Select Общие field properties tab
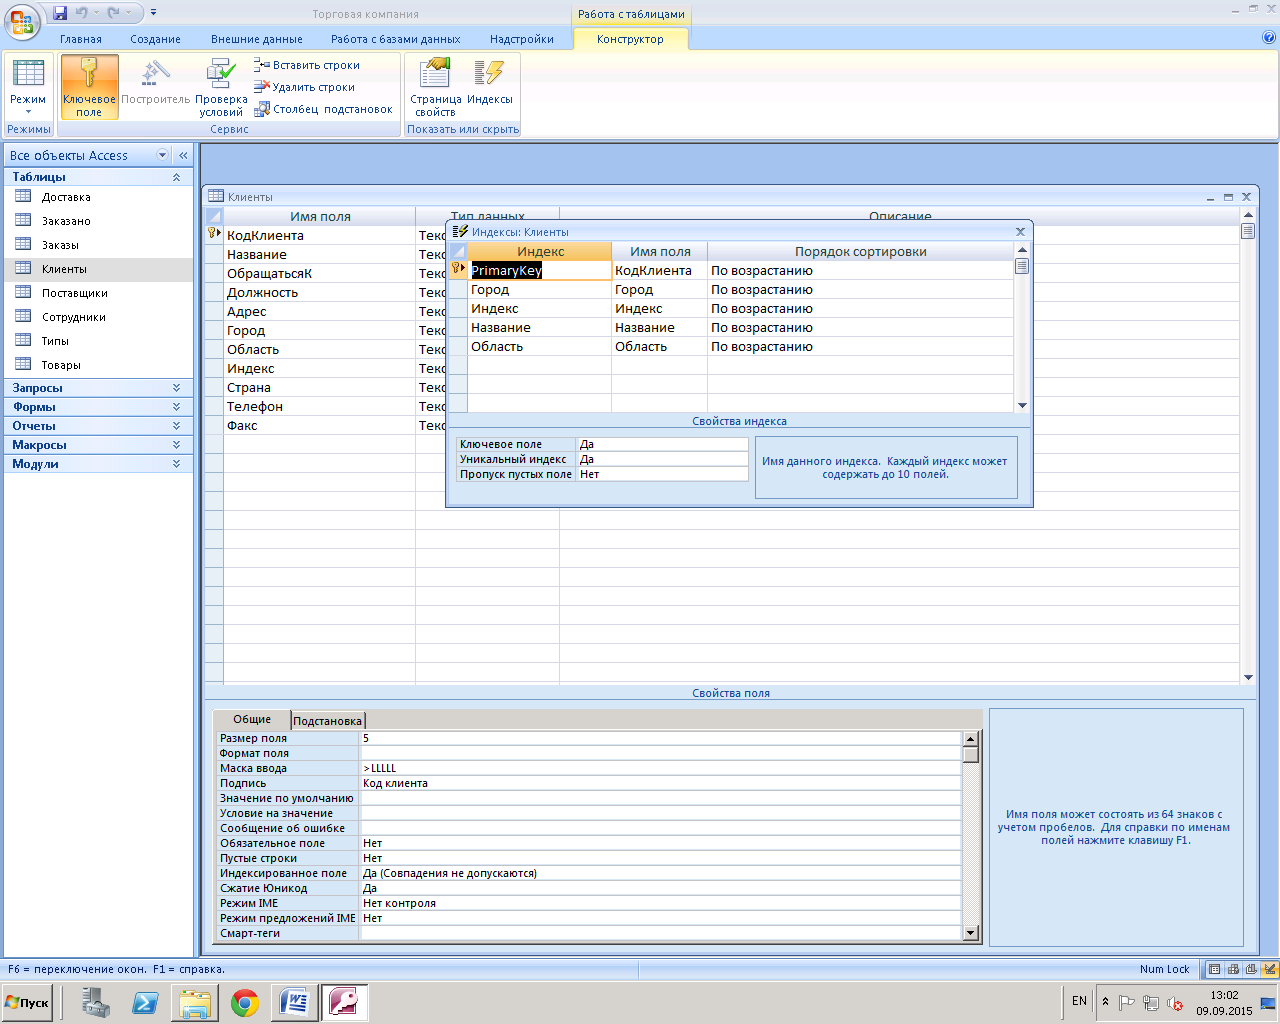 (x=252, y=719)
